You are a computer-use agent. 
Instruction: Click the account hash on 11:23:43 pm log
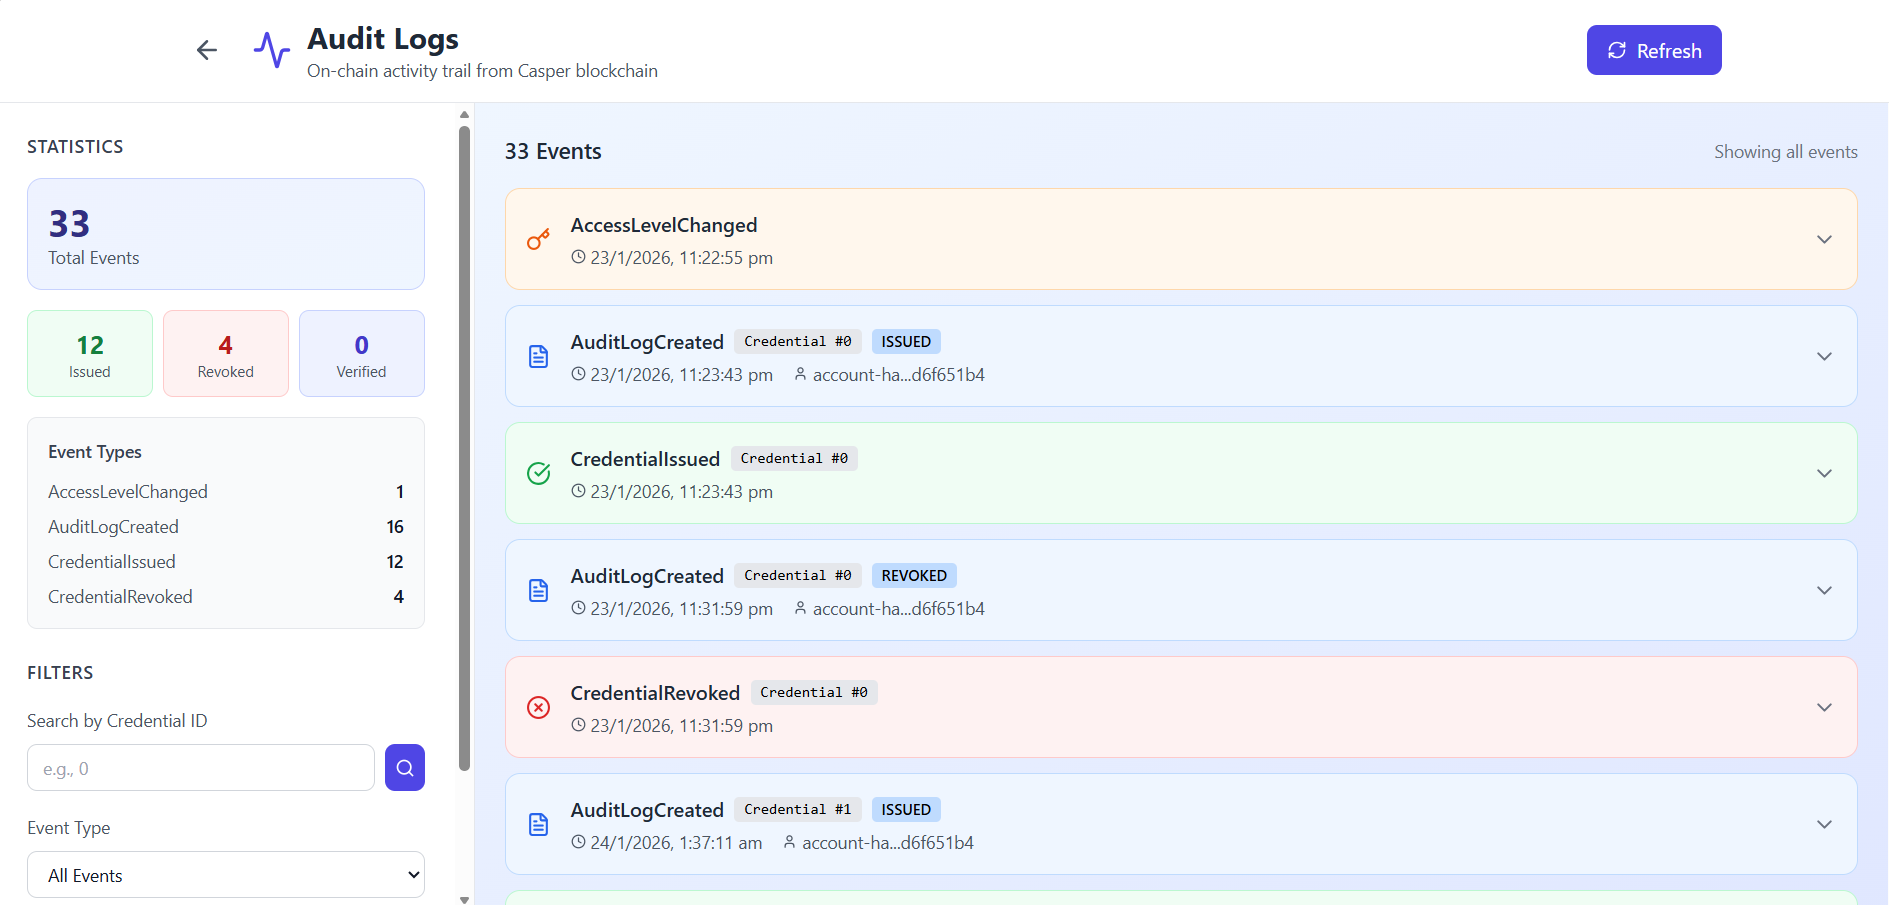point(899,375)
